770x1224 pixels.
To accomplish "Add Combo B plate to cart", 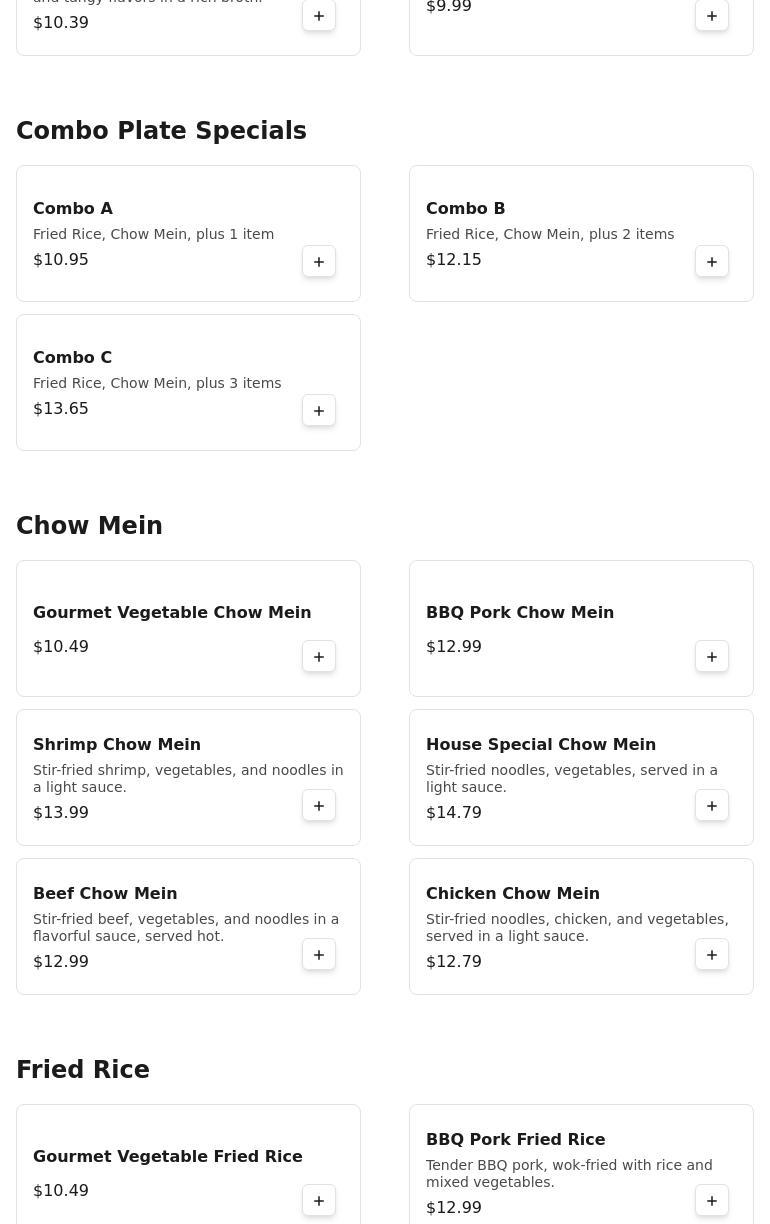I will pyautogui.click(x=712, y=262).
